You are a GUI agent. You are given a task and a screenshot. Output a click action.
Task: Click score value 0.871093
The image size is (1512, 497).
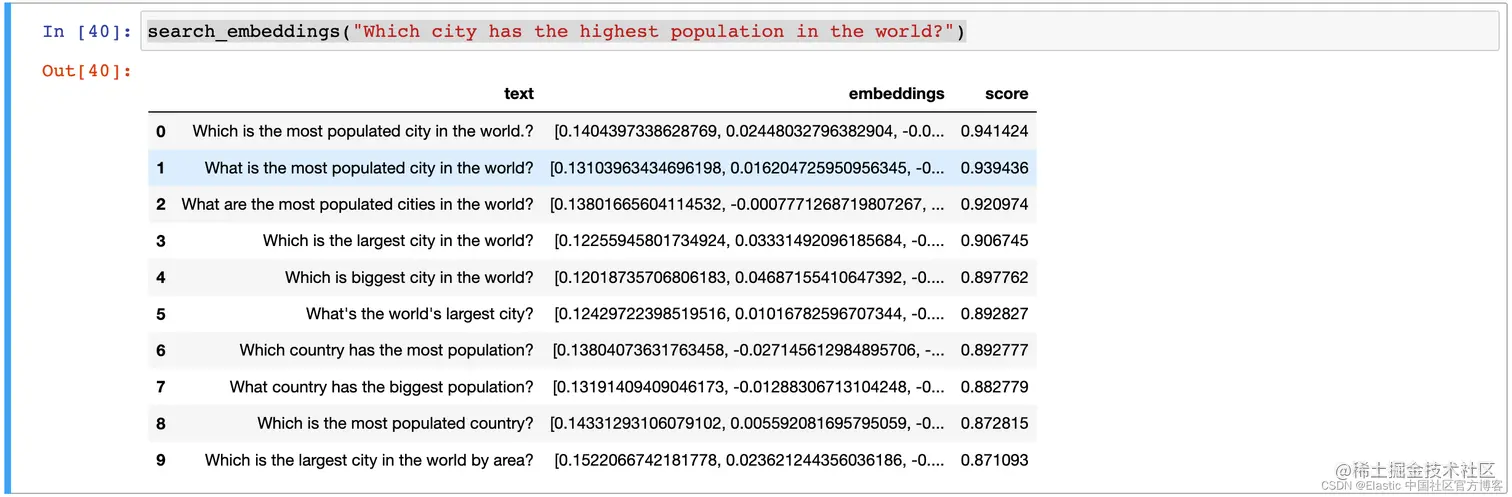995,460
